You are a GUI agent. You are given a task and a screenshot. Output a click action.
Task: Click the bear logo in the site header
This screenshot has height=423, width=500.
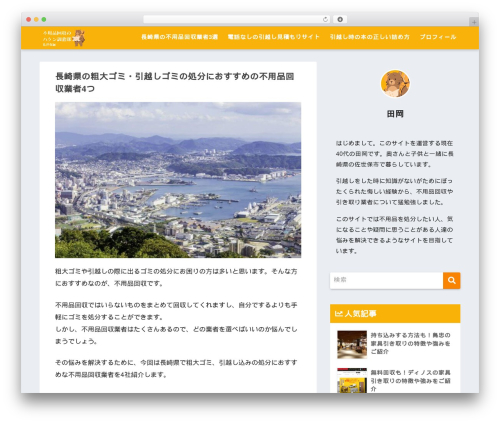(x=79, y=38)
